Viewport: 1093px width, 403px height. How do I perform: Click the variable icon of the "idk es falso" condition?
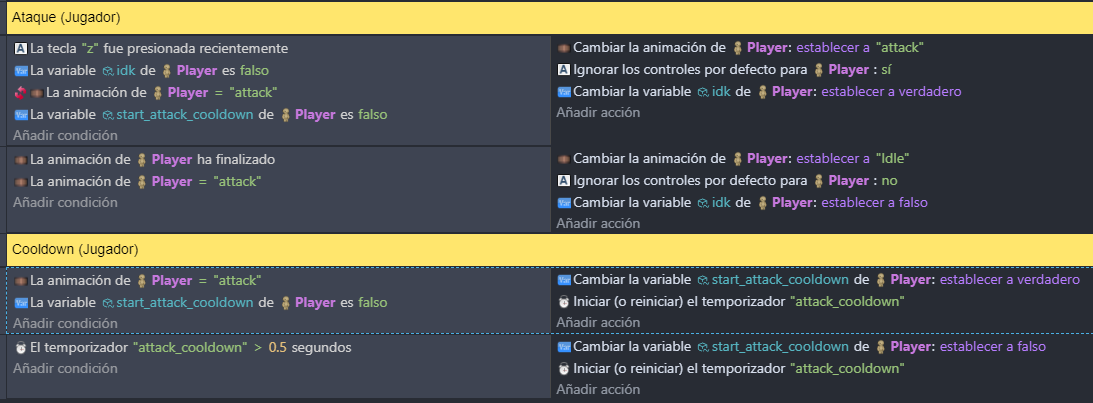[x=22, y=70]
